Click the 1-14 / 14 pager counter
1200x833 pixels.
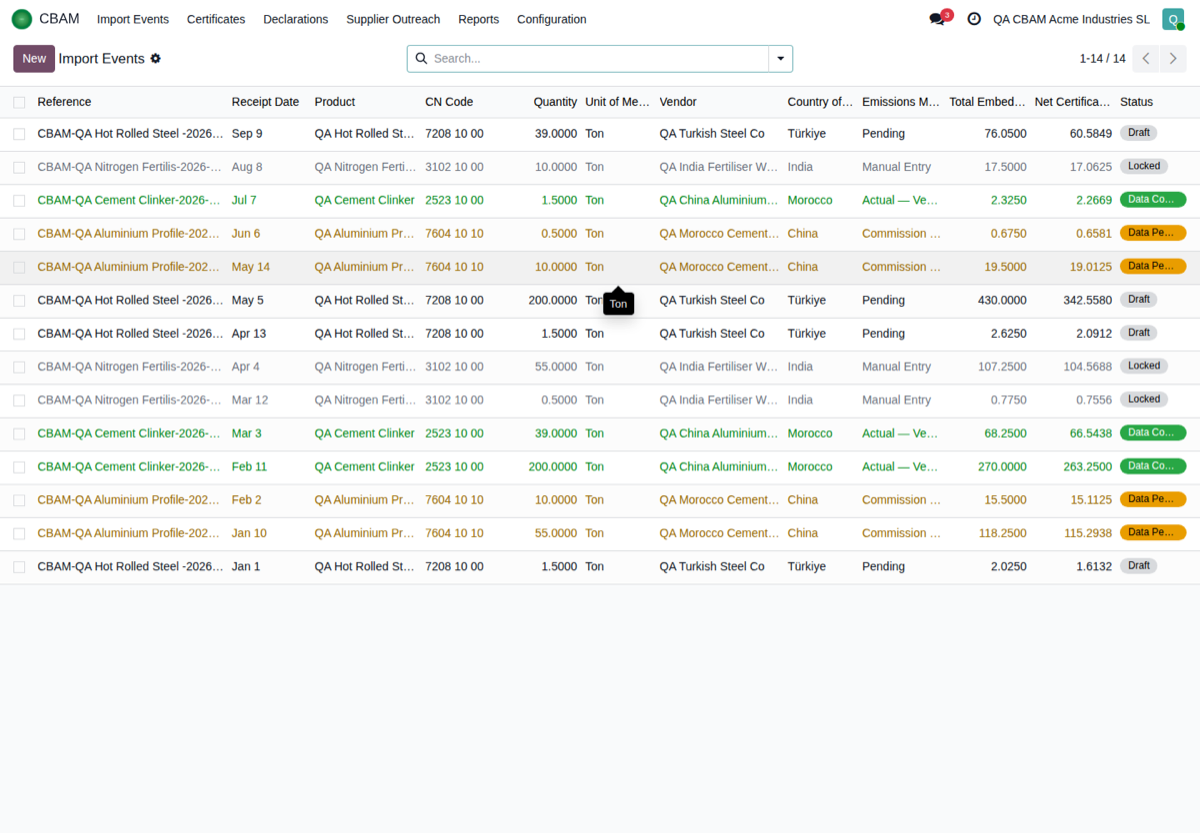1102,59
